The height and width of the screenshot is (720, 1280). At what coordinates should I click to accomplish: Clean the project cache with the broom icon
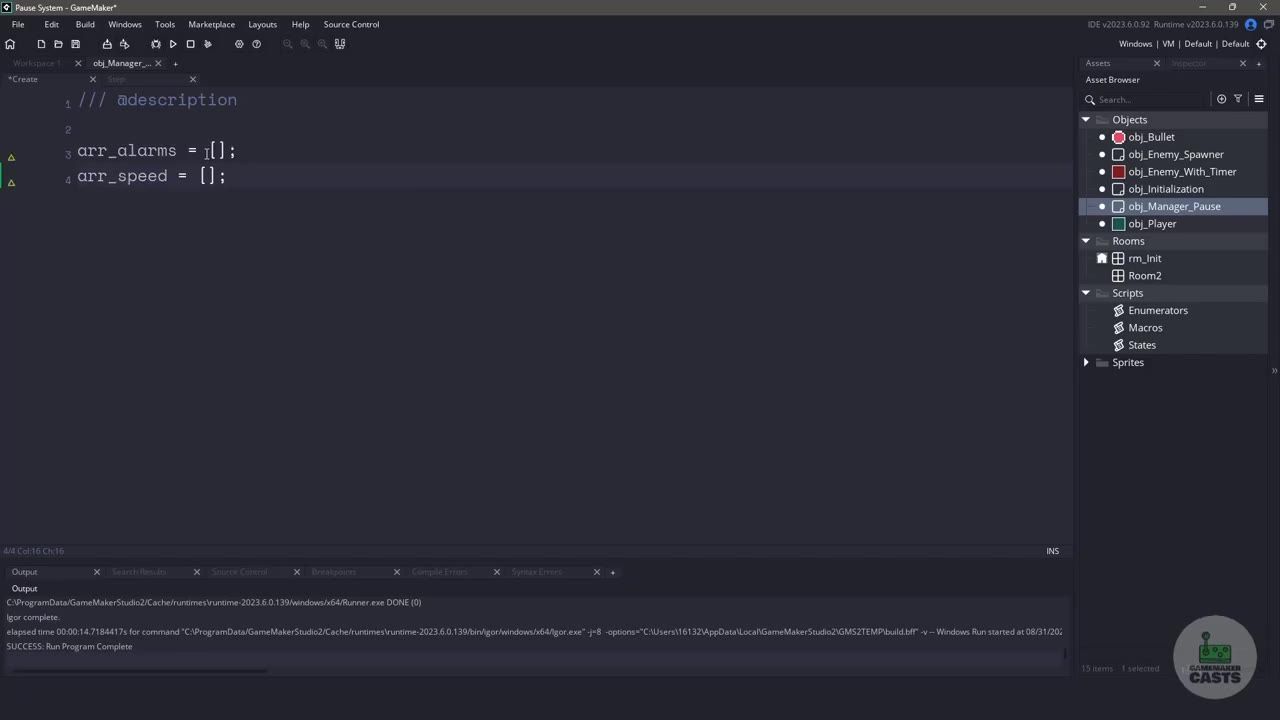(x=208, y=44)
